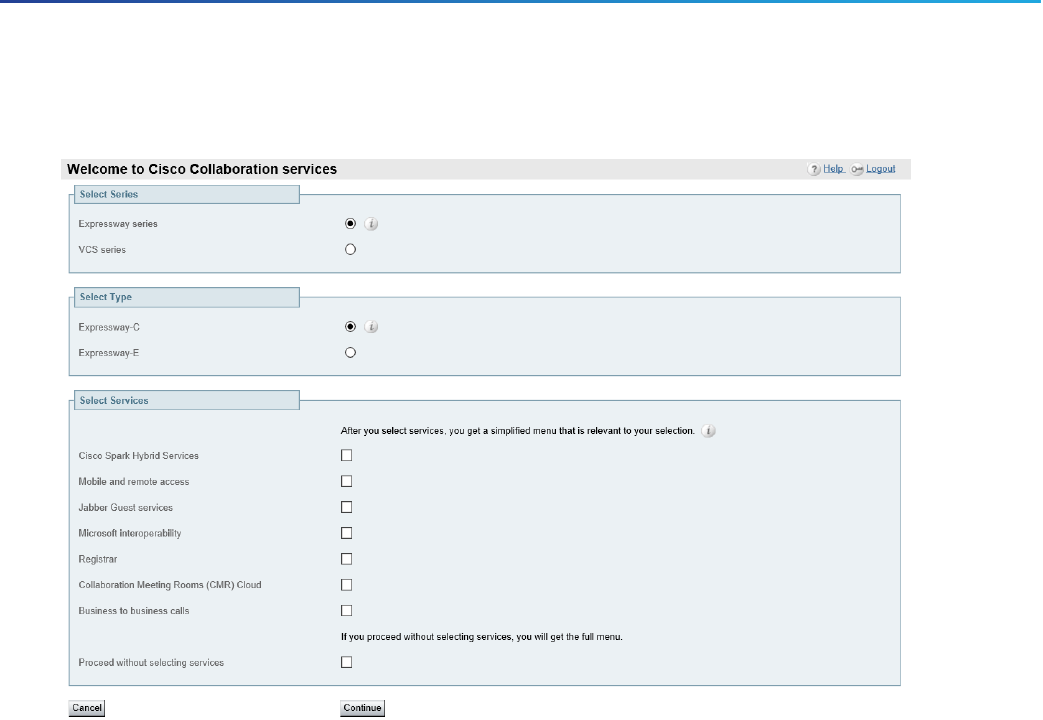Click the Expressway series label text
This screenshot has height=720, width=1043.
point(118,224)
